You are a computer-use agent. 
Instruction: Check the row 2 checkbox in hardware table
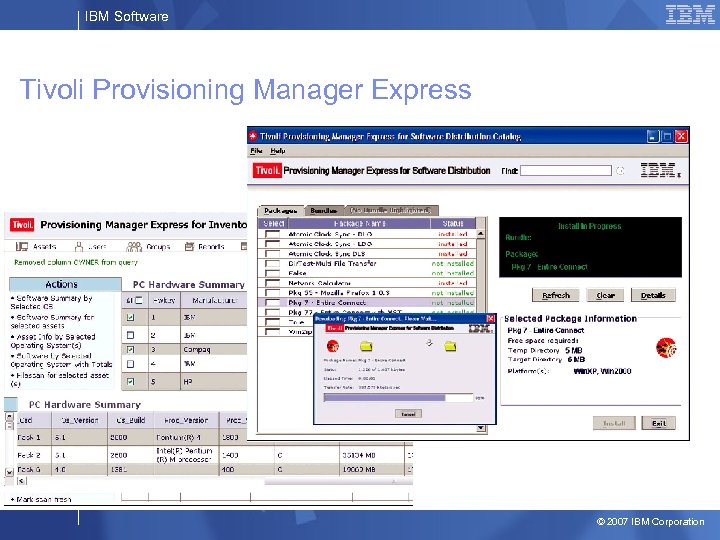pos(130,335)
